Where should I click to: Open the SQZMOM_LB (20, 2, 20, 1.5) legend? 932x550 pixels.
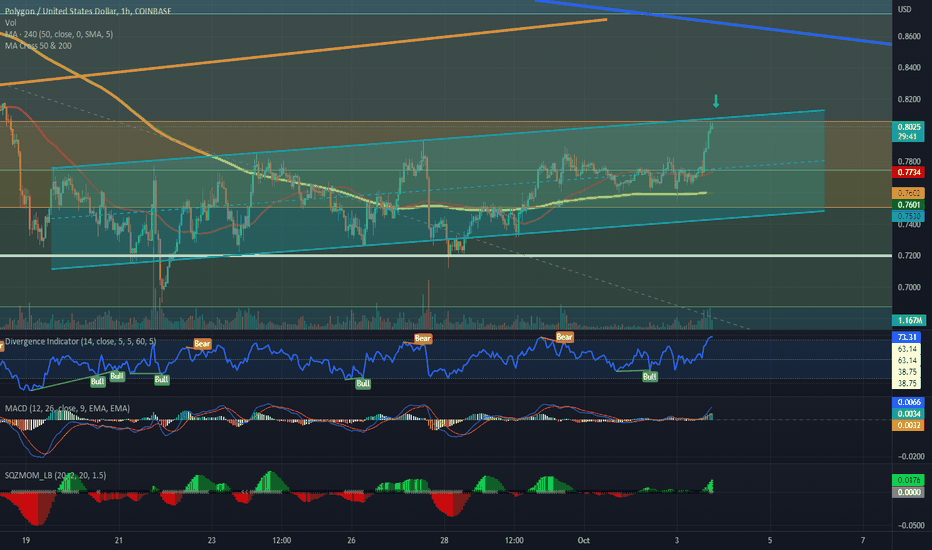tap(56, 476)
